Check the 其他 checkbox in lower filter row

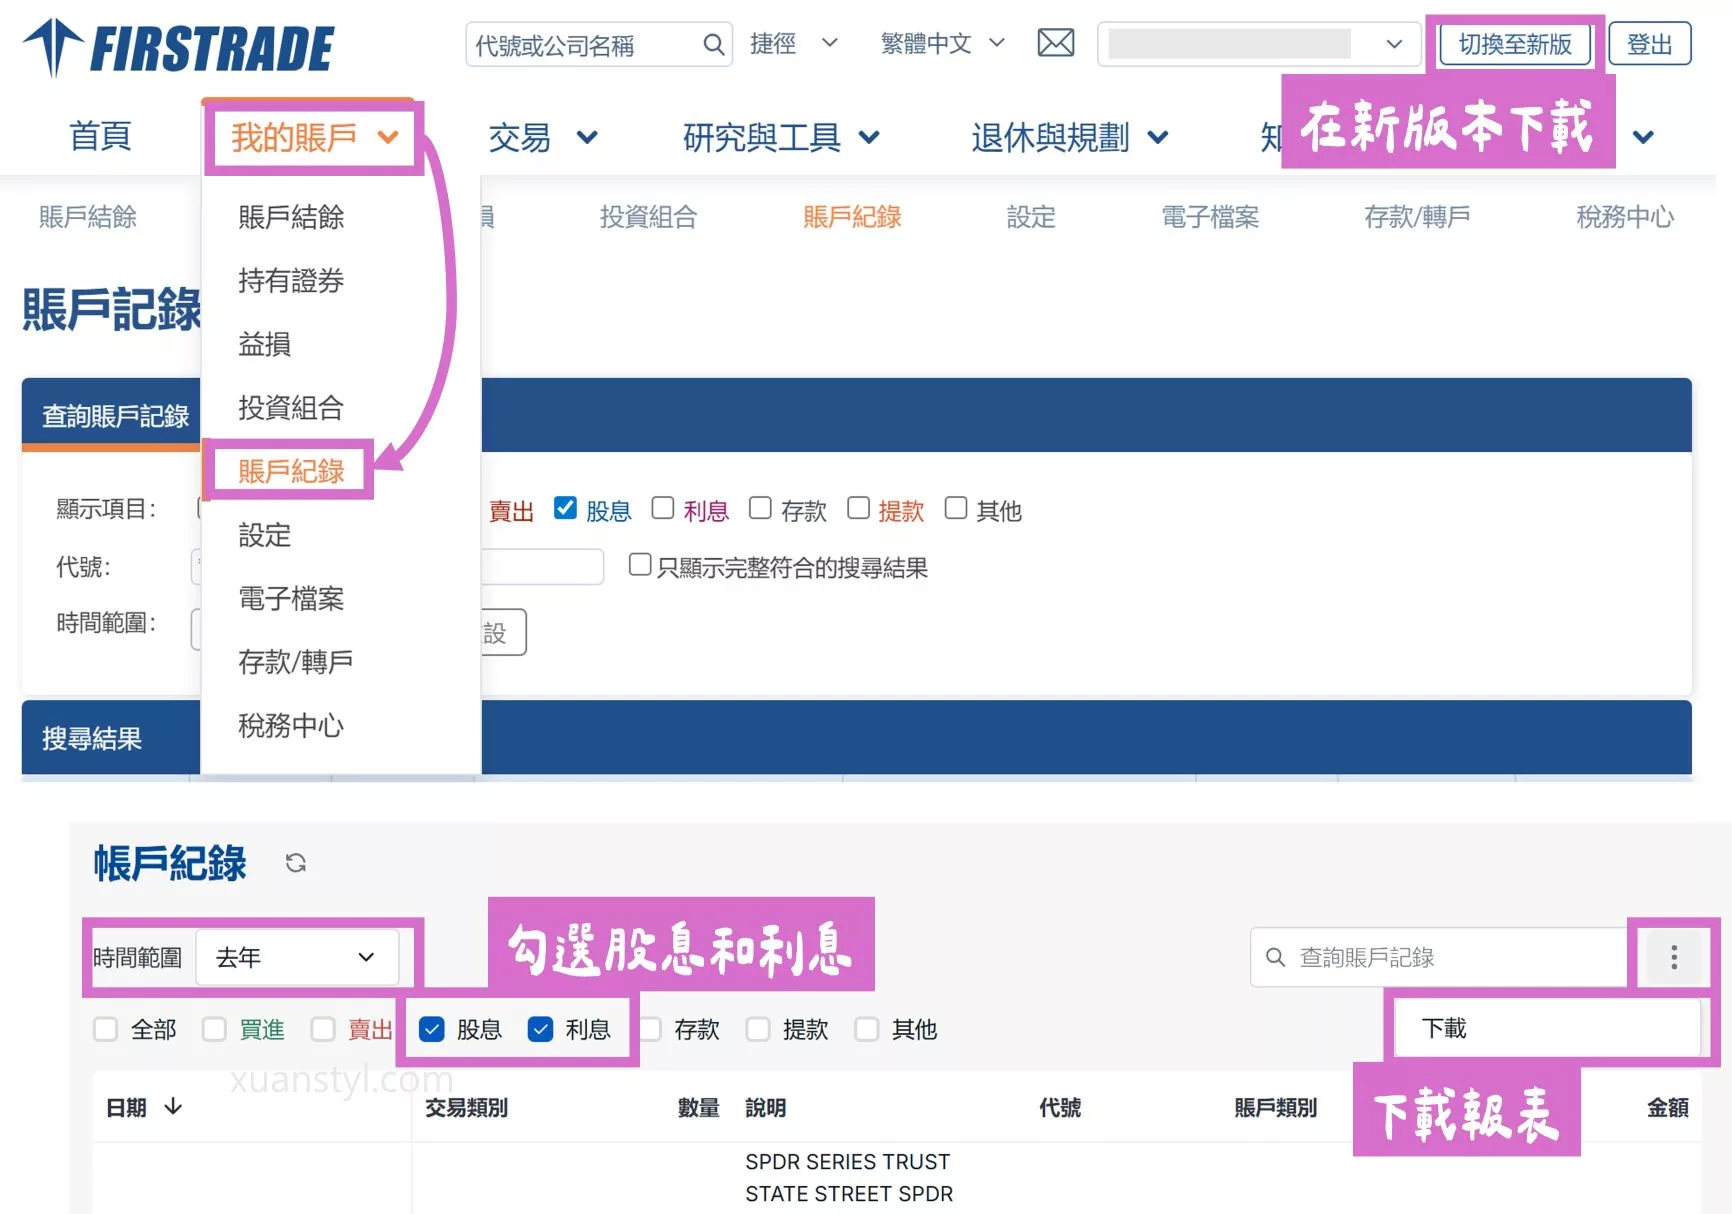point(867,1029)
